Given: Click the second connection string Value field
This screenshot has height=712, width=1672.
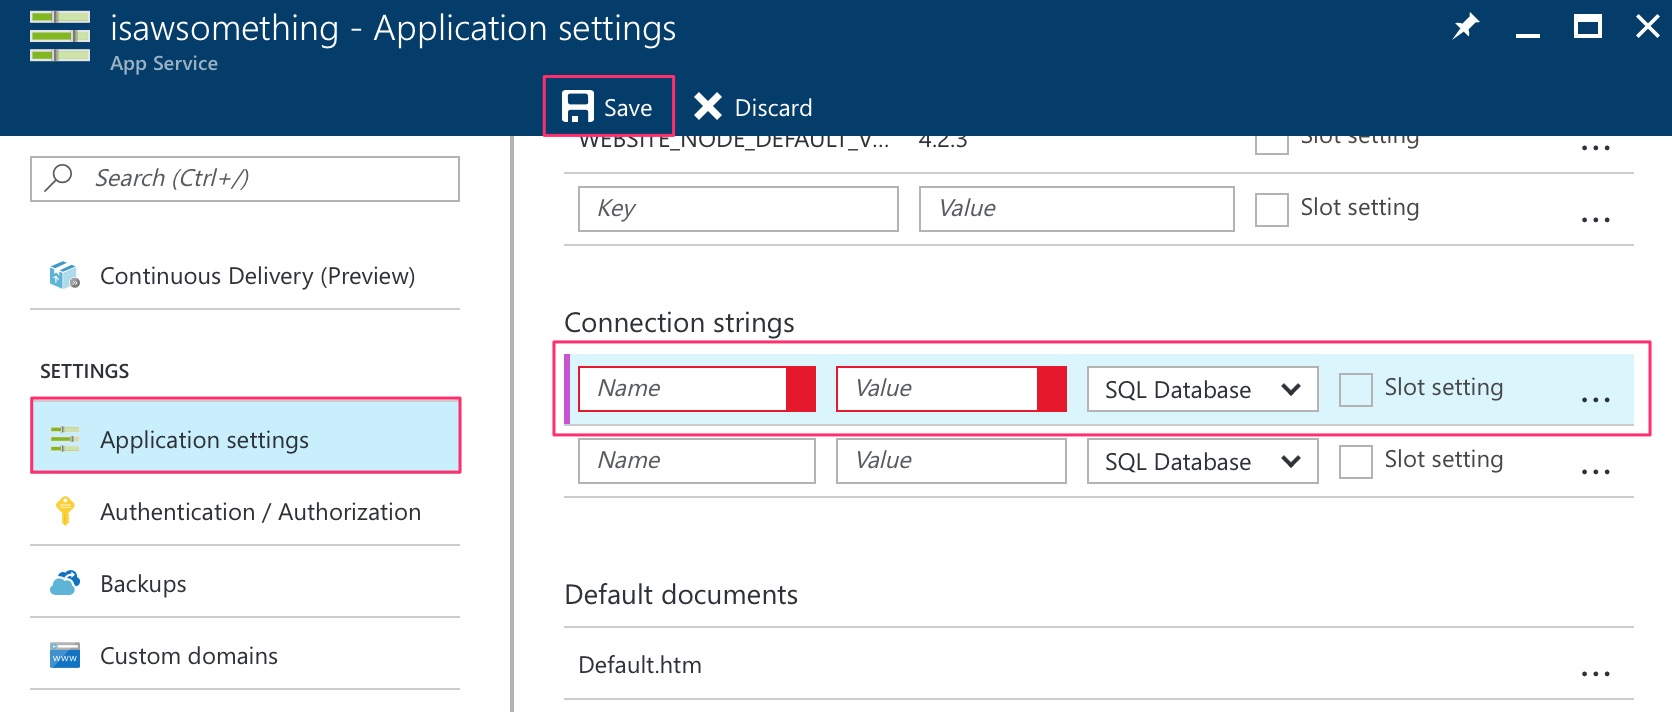Looking at the screenshot, I should coord(951,461).
